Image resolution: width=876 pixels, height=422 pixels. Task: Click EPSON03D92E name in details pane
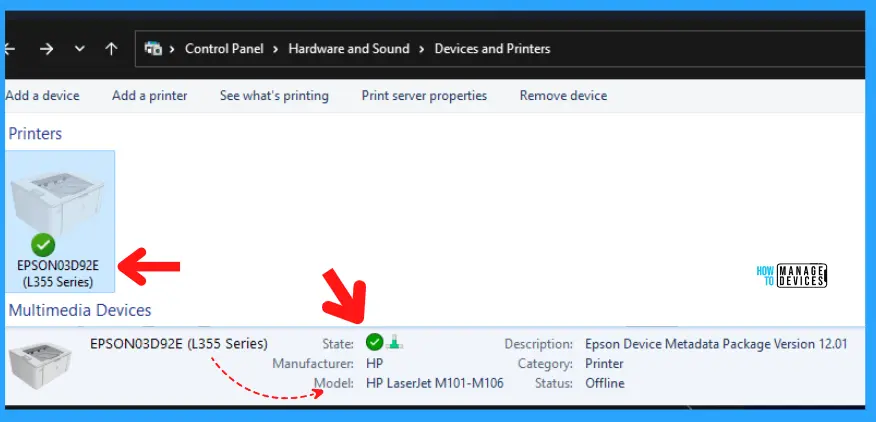[179, 343]
